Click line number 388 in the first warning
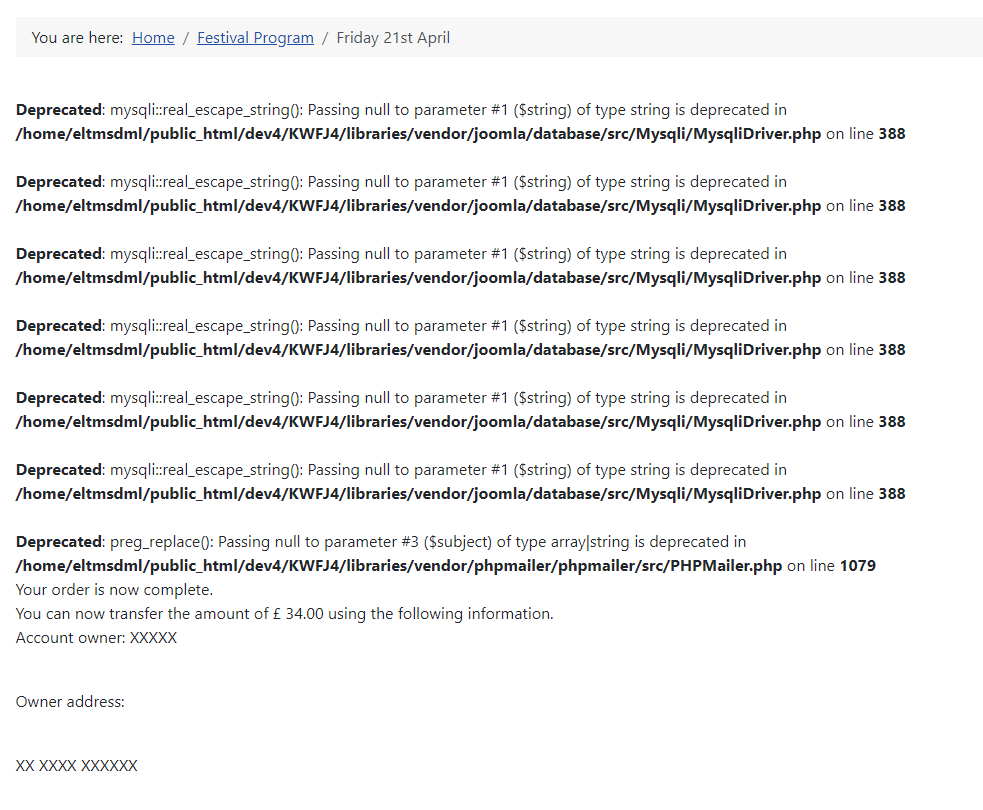The image size is (983, 810). click(x=891, y=134)
